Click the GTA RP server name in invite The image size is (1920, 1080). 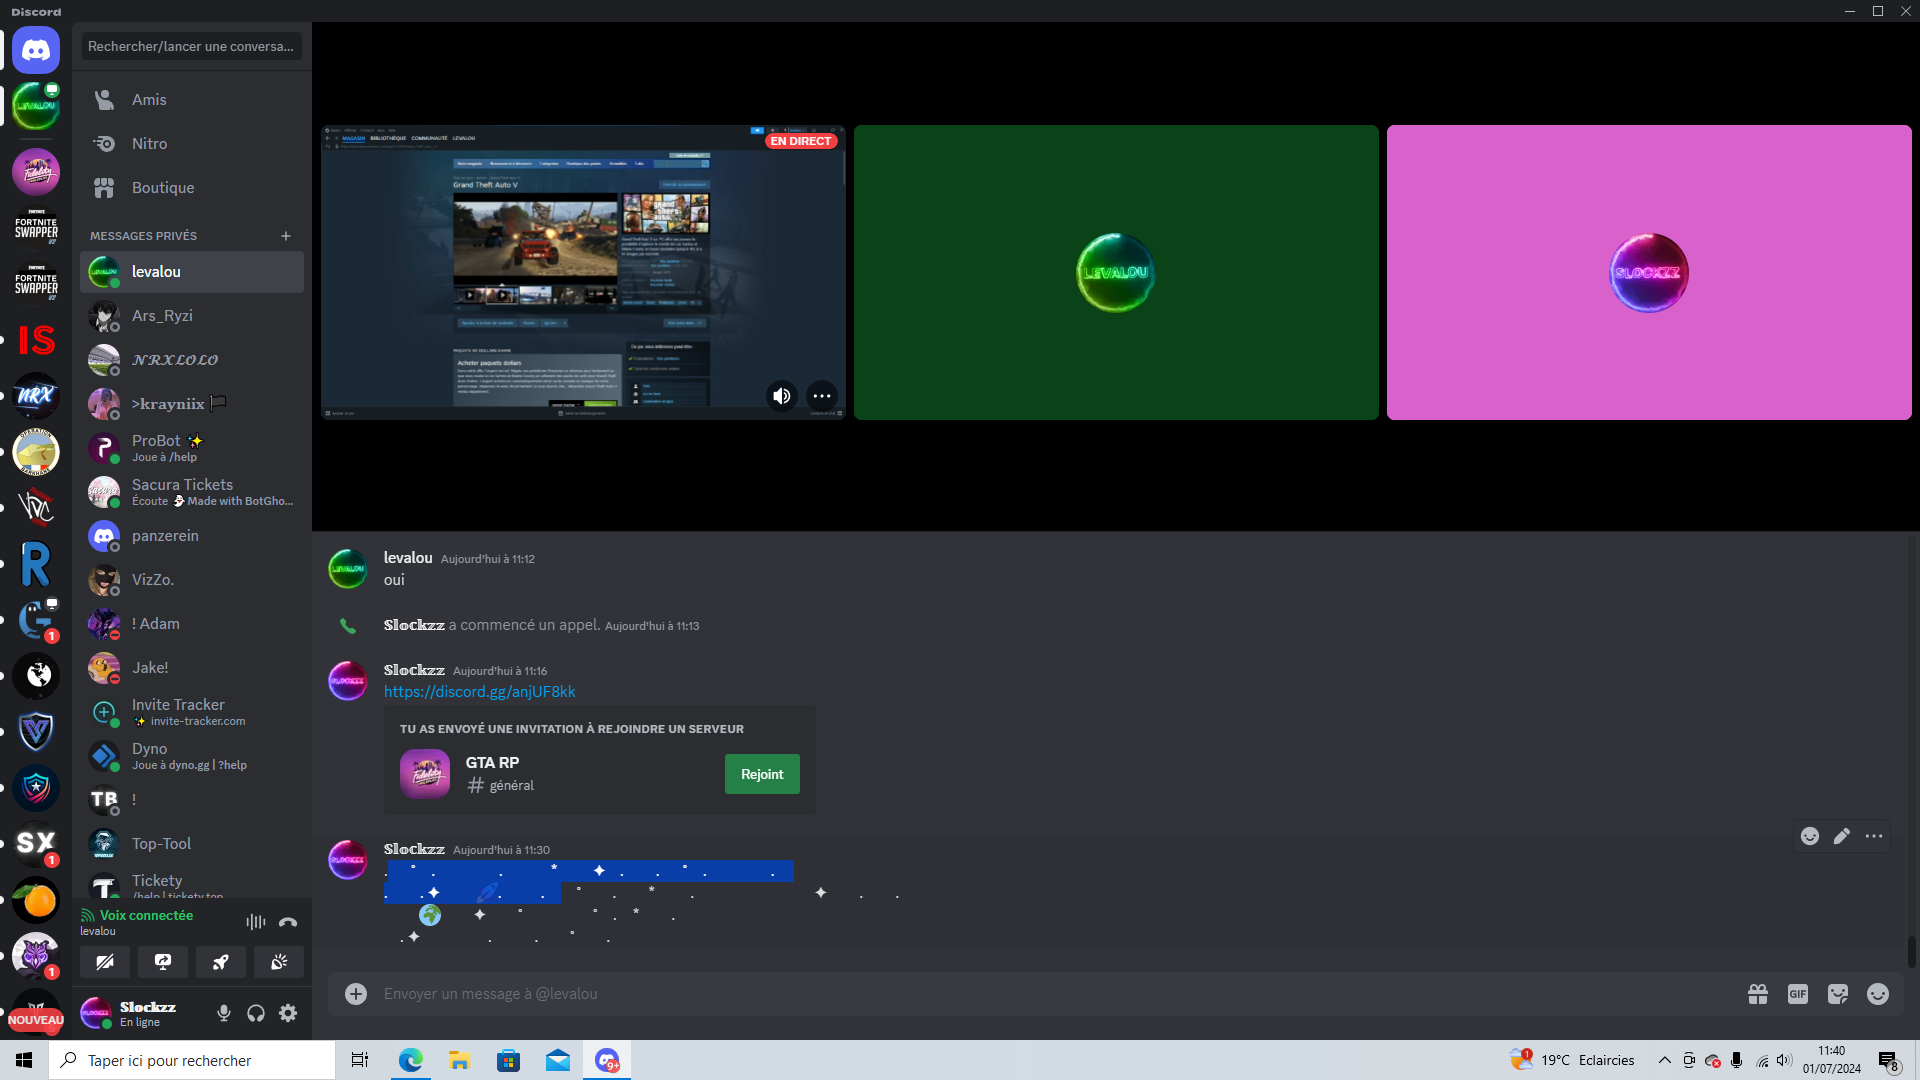492,762
